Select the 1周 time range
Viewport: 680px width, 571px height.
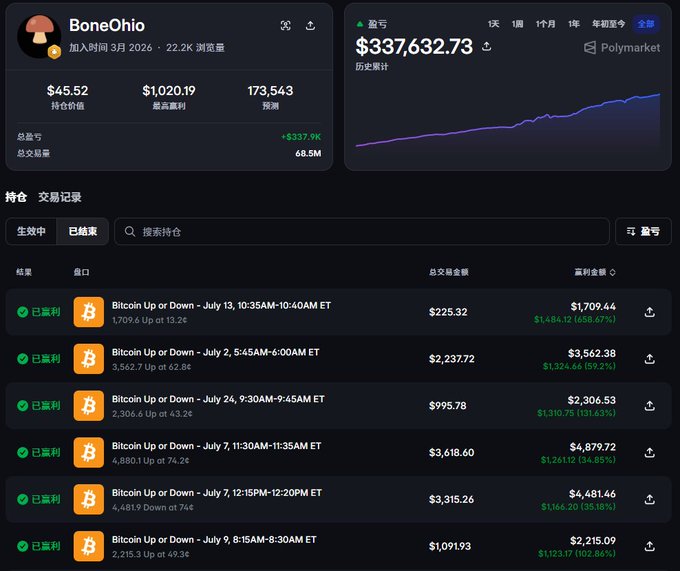click(x=517, y=24)
